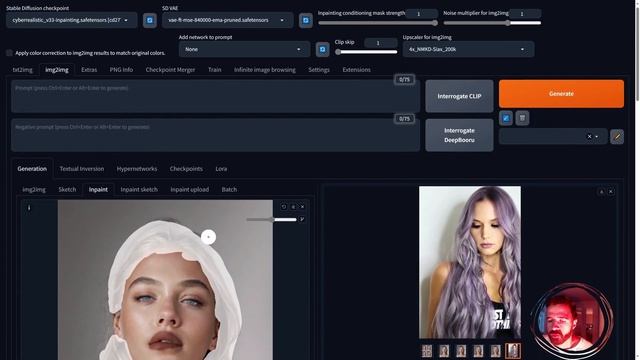Undo the last inpaint mask stroke
The width and height of the screenshot is (640, 360).
pos(284,207)
